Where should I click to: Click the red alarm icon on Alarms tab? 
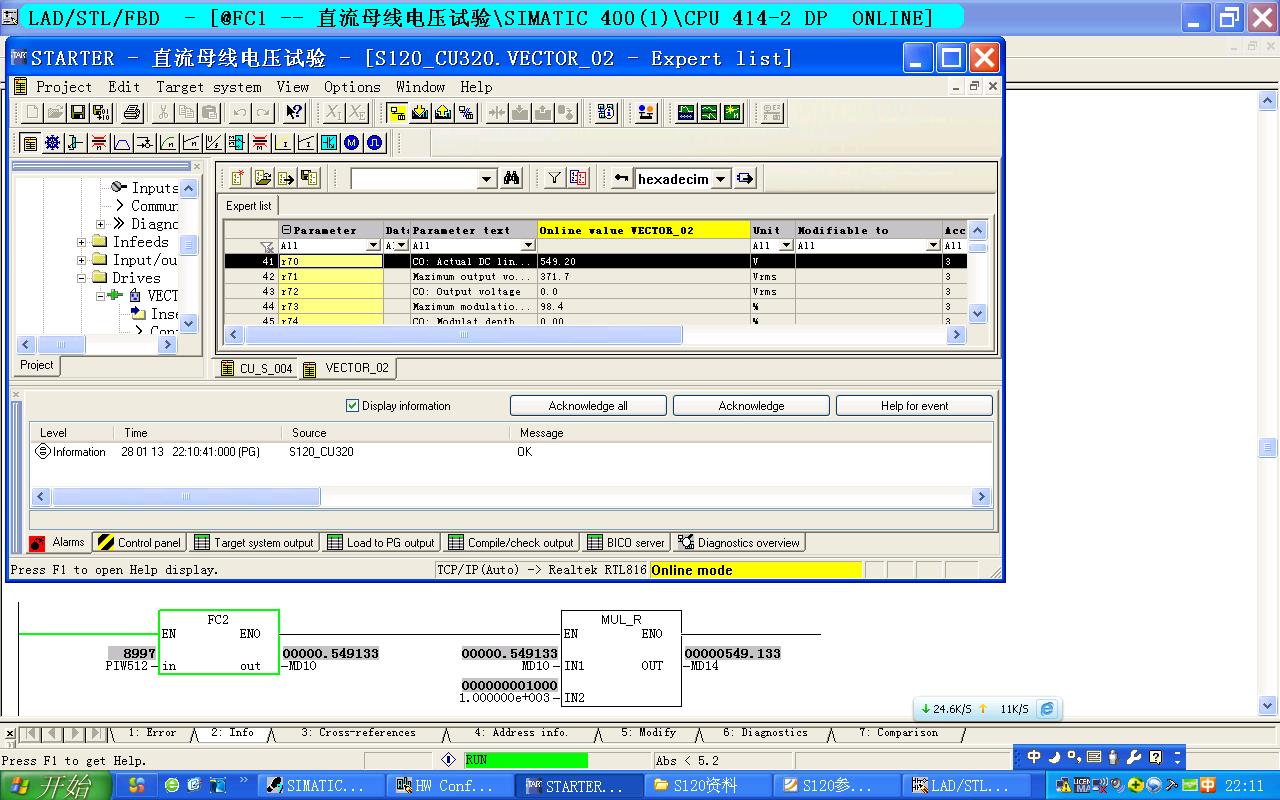coord(37,543)
